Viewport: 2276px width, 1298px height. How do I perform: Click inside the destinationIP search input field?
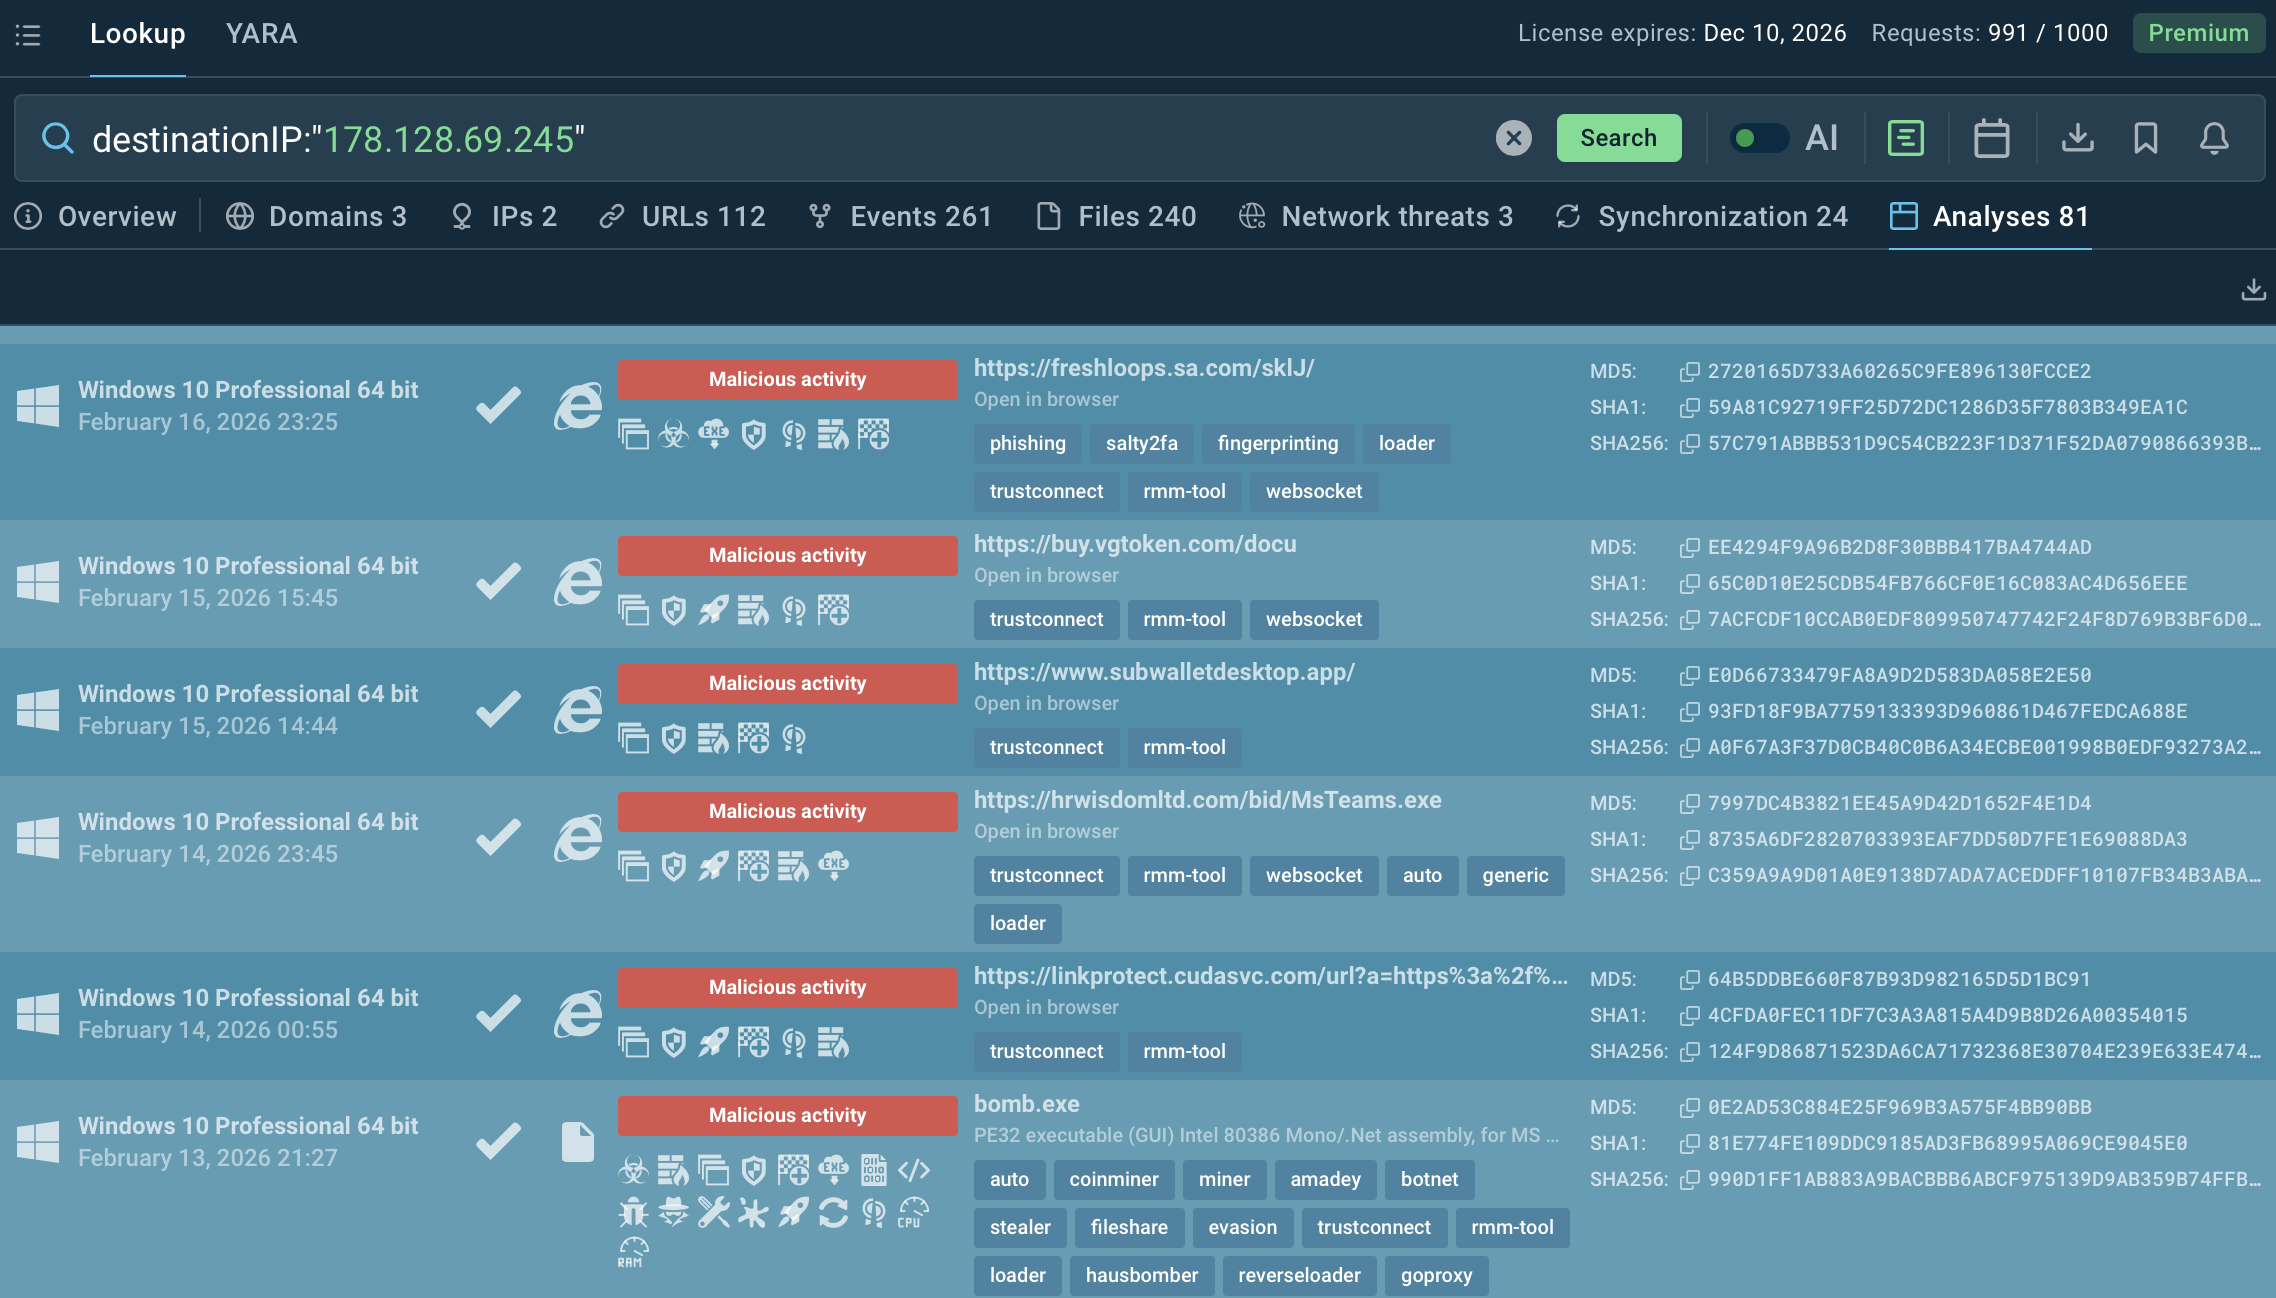pos(700,139)
